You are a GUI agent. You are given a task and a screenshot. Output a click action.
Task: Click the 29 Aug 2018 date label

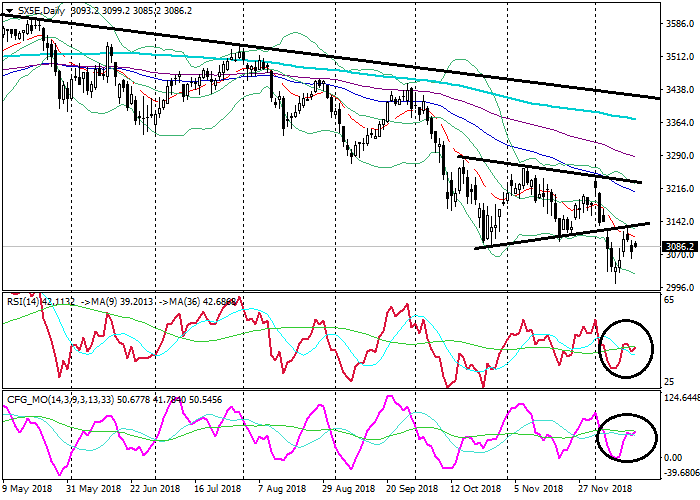coord(346,489)
